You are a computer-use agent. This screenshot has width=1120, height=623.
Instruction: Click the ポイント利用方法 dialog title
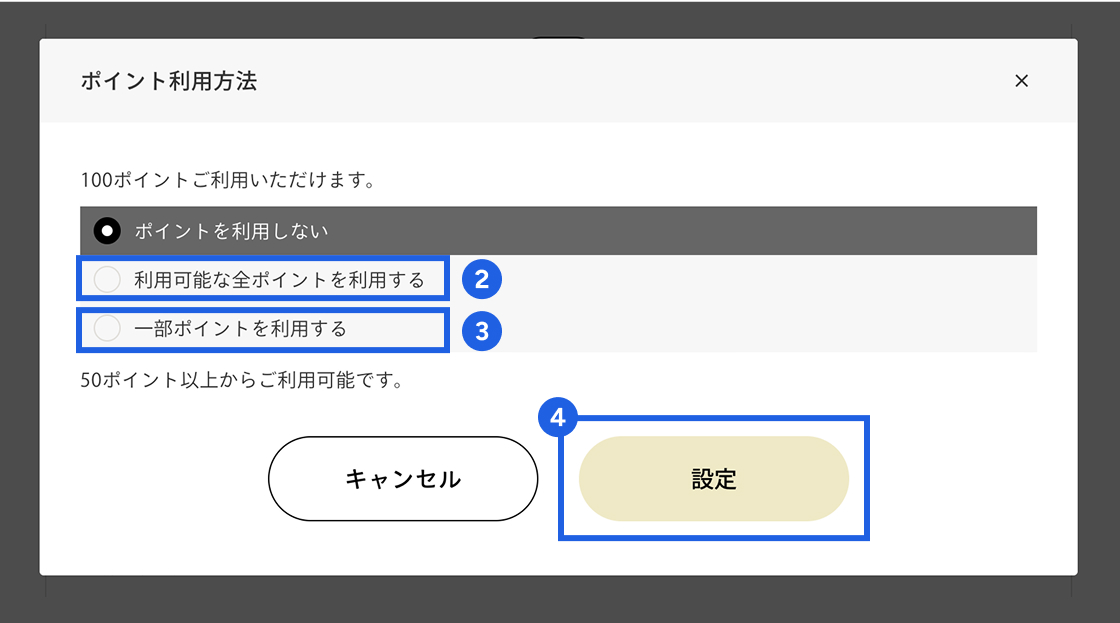(169, 82)
